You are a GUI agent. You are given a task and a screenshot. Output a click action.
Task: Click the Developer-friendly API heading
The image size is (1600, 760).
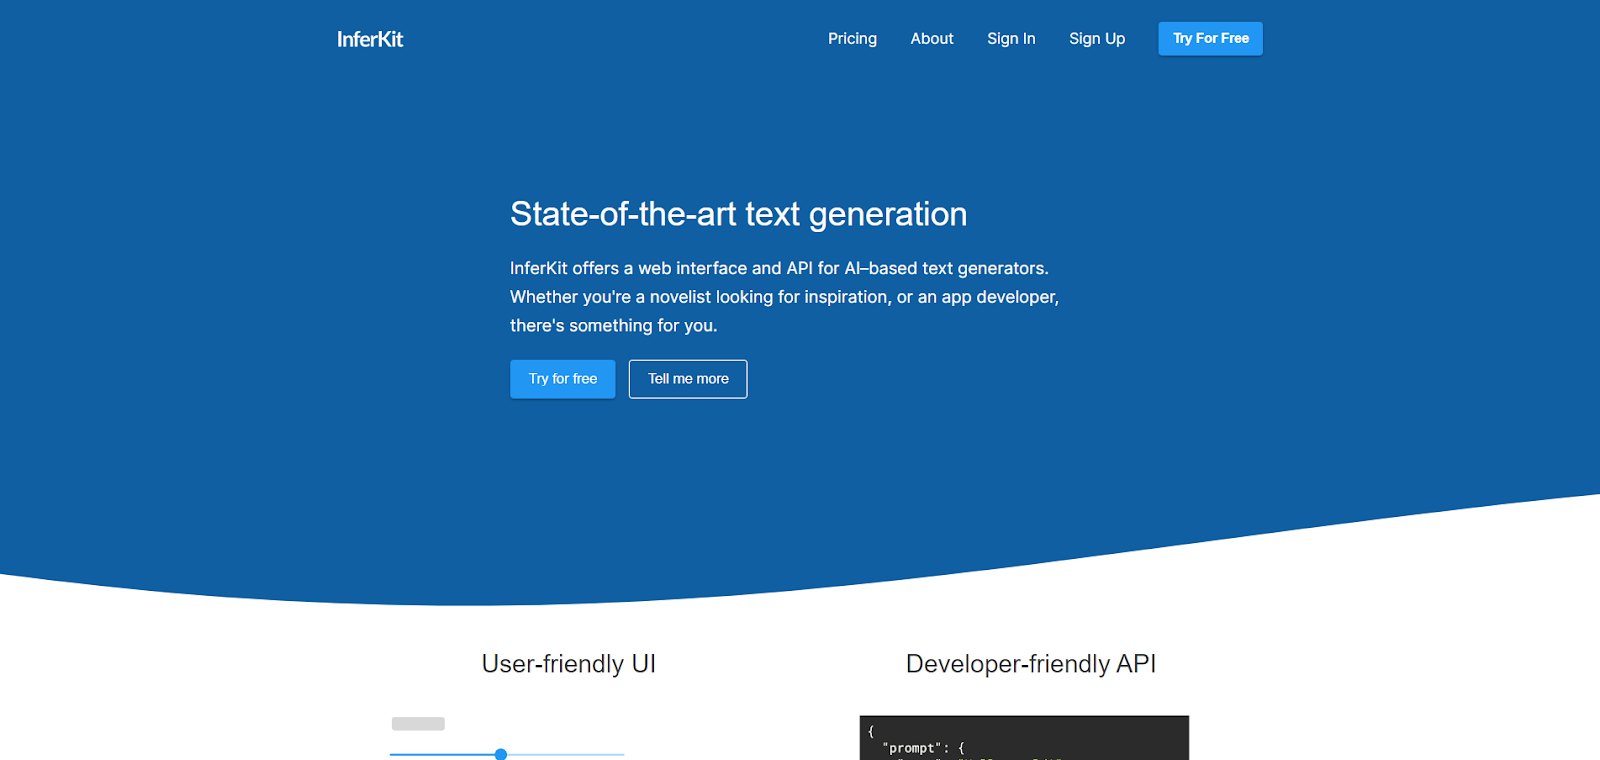[x=1031, y=664]
